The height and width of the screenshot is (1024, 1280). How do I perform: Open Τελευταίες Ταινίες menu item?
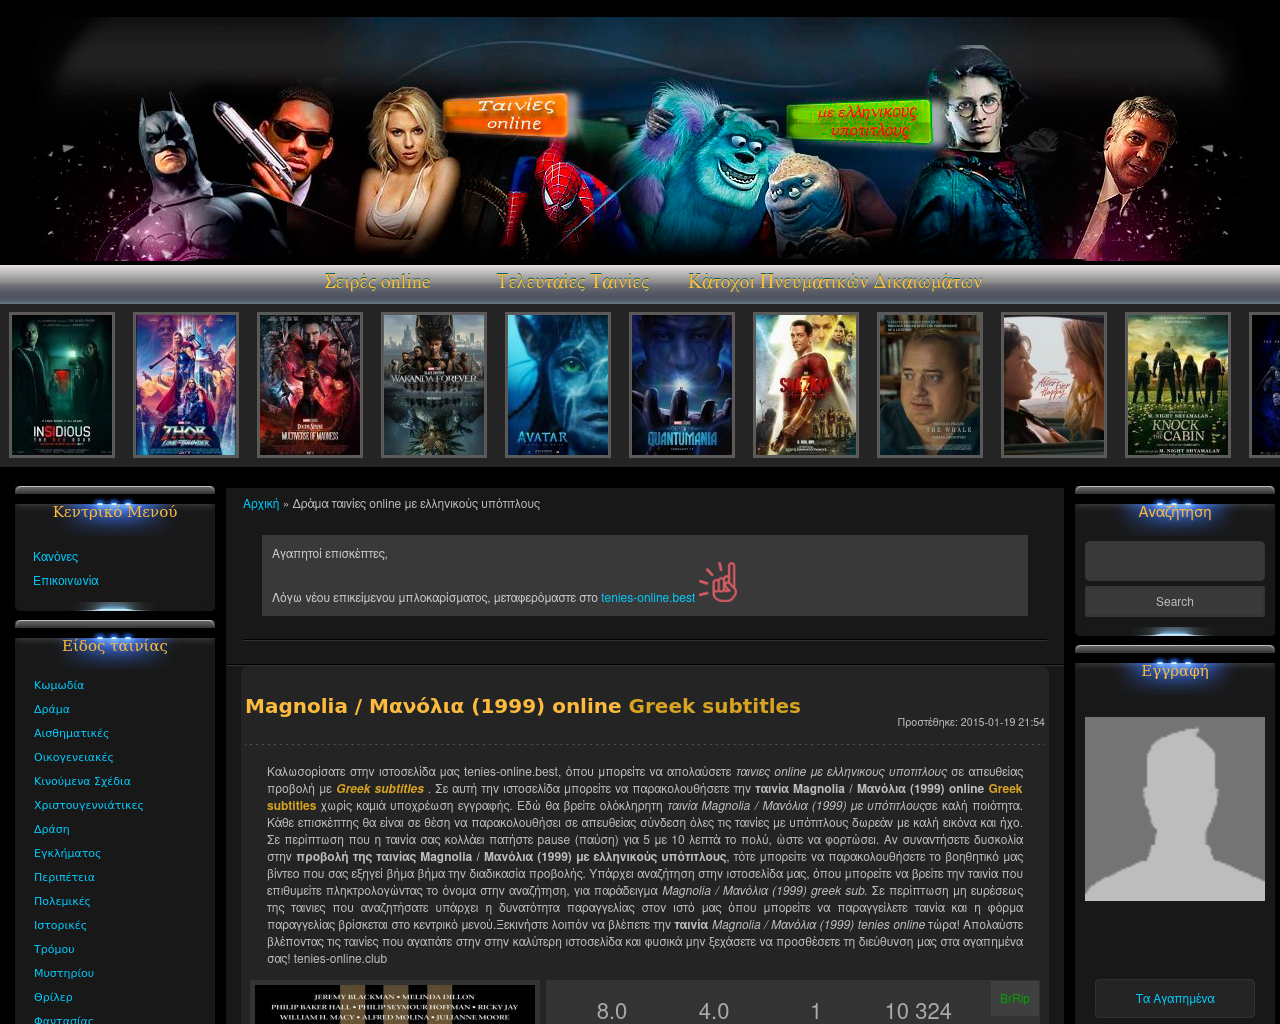point(573,282)
